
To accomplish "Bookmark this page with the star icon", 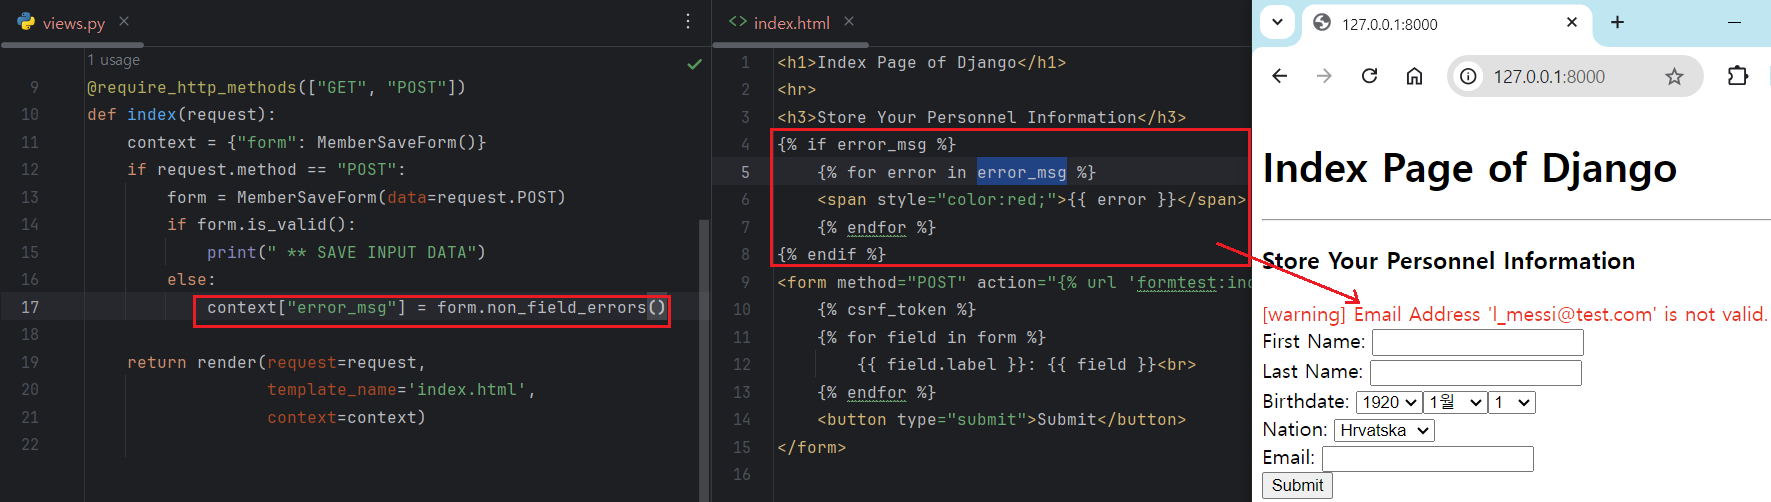I will (1674, 77).
